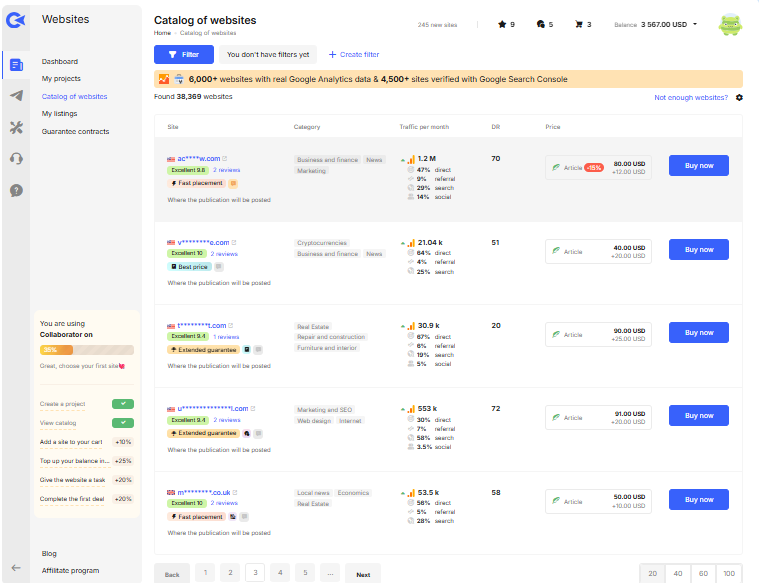Buy now for v********e.com
The height and width of the screenshot is (583, 759).
coord(698,249)
